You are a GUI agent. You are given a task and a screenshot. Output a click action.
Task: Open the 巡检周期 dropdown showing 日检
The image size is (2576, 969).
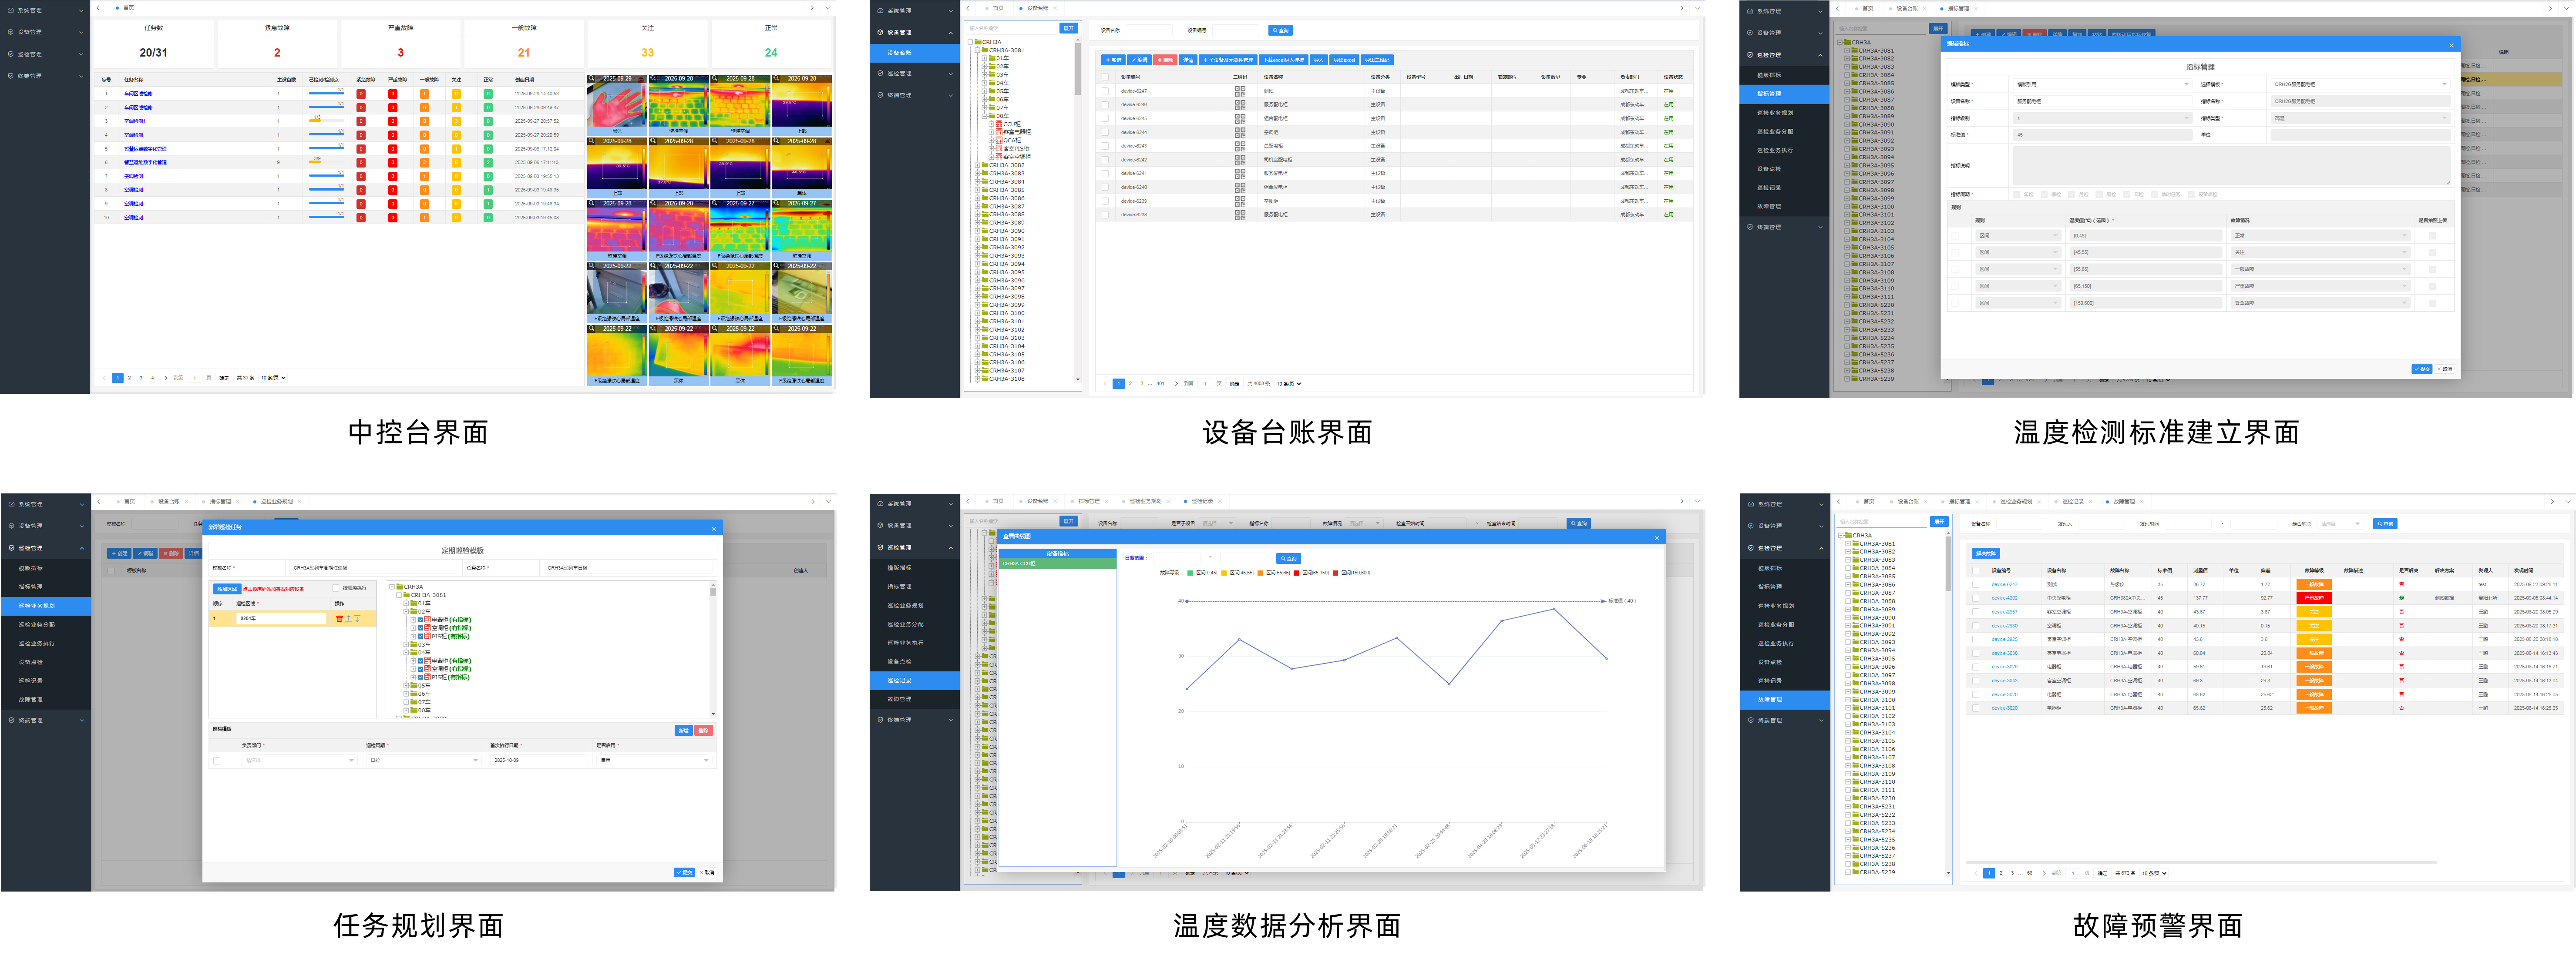pyautogui.click(x=423, y=761)
